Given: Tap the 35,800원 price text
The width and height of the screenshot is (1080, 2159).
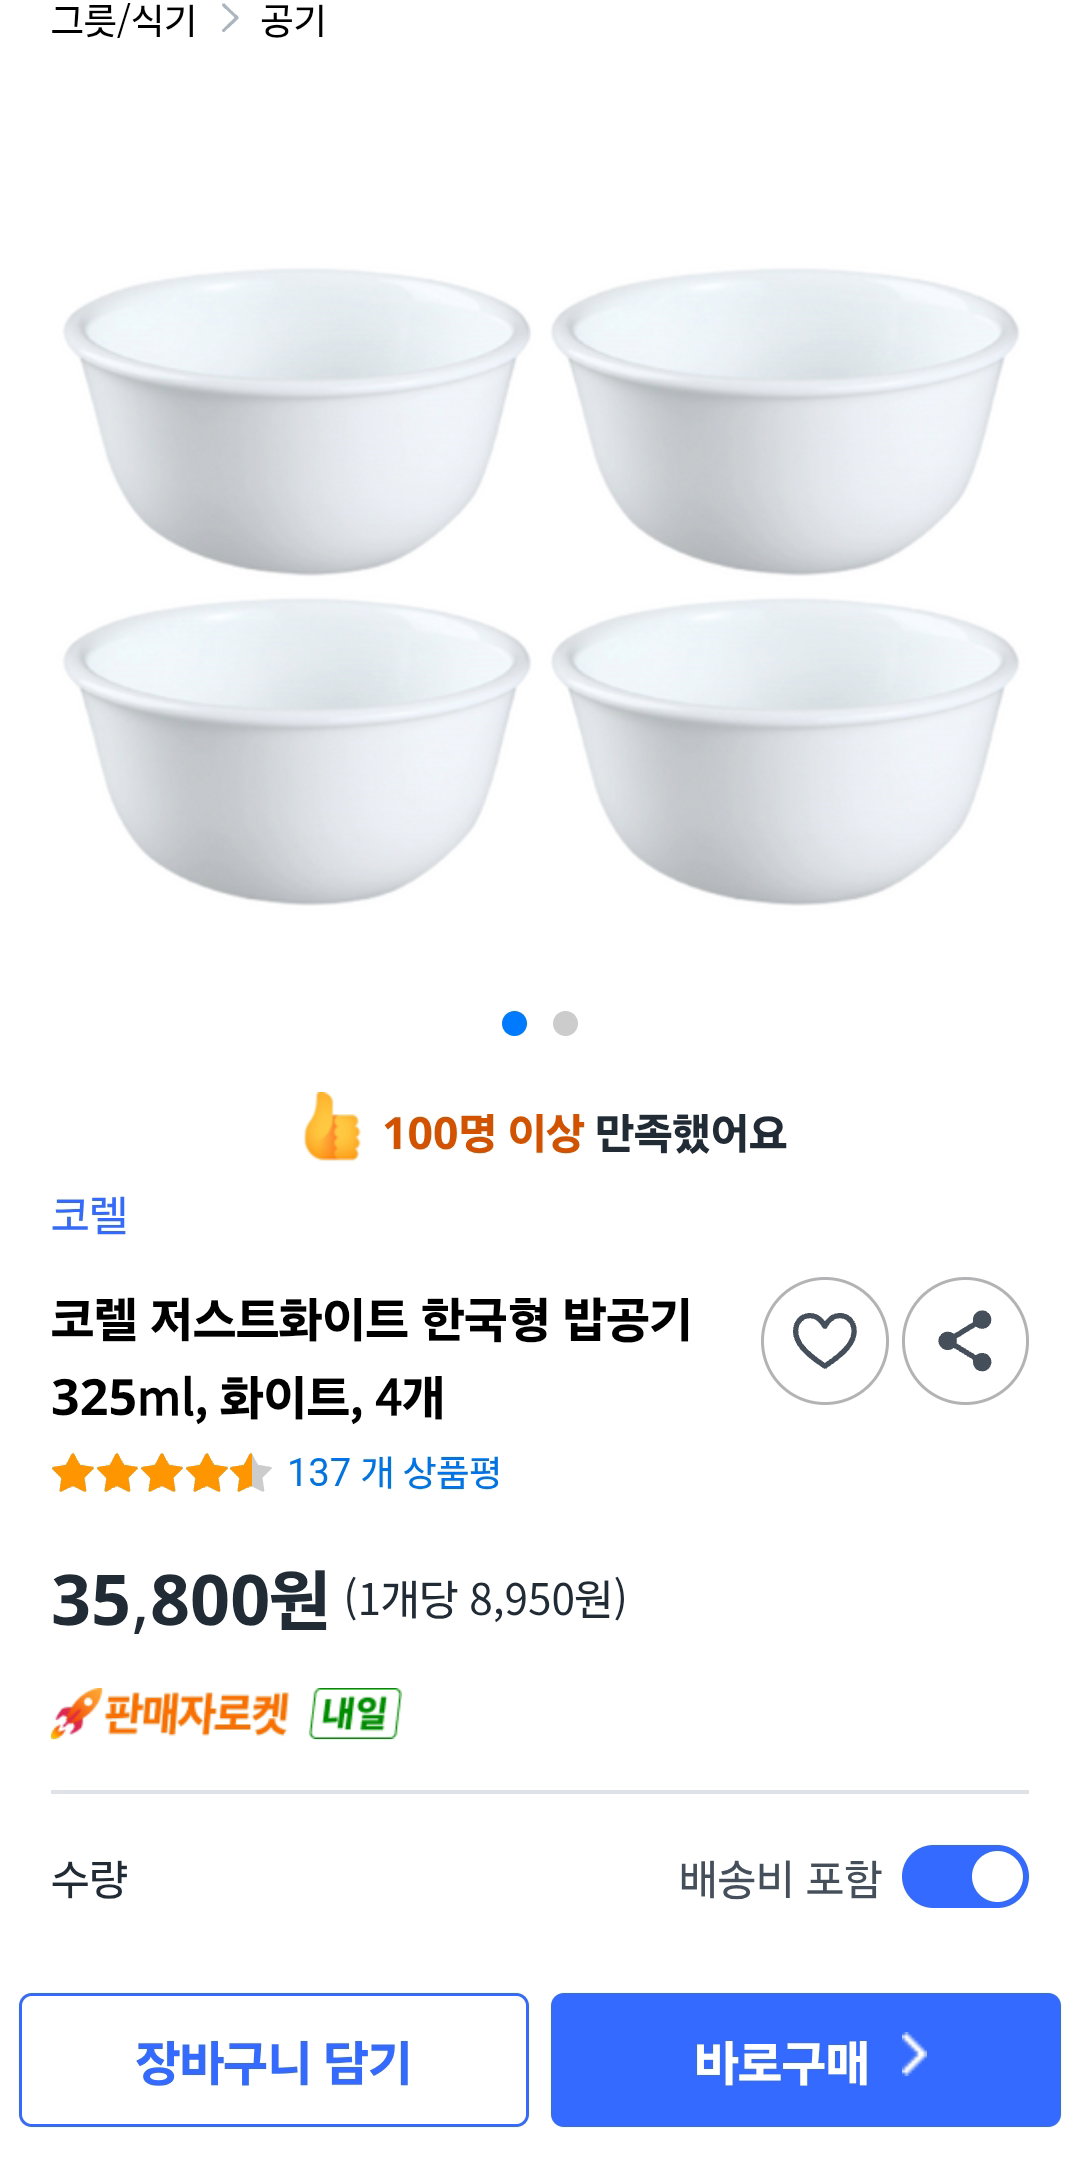Looking at the screenshot, I should [x=189, y=1600].
